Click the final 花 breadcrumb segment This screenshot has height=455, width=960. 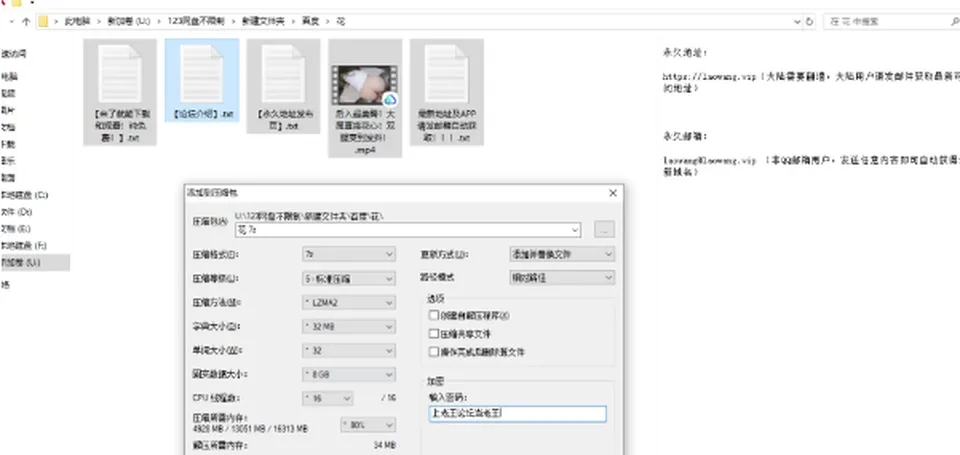pyautogui.click(x=341, y=21)
